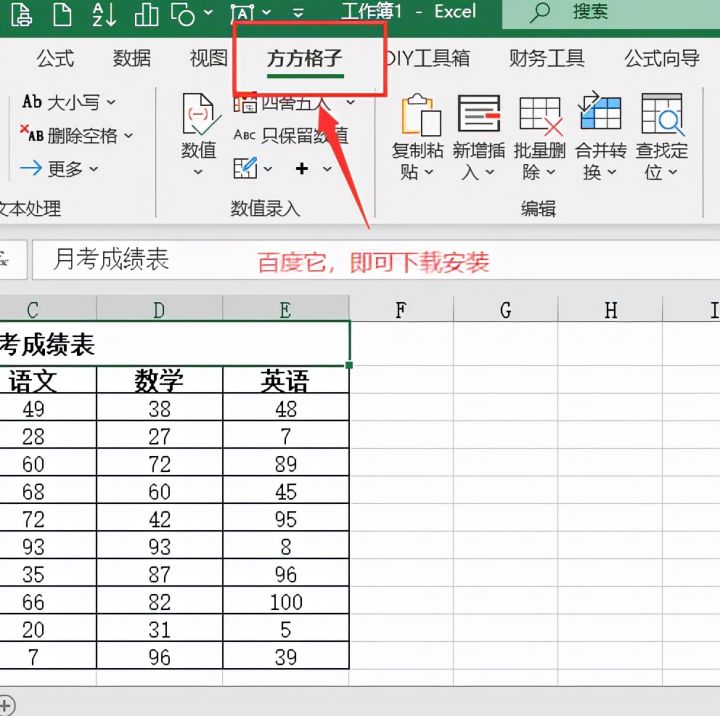Click the 数学 header cell
The width and height of the screenshot is (720, 716).
159,380
